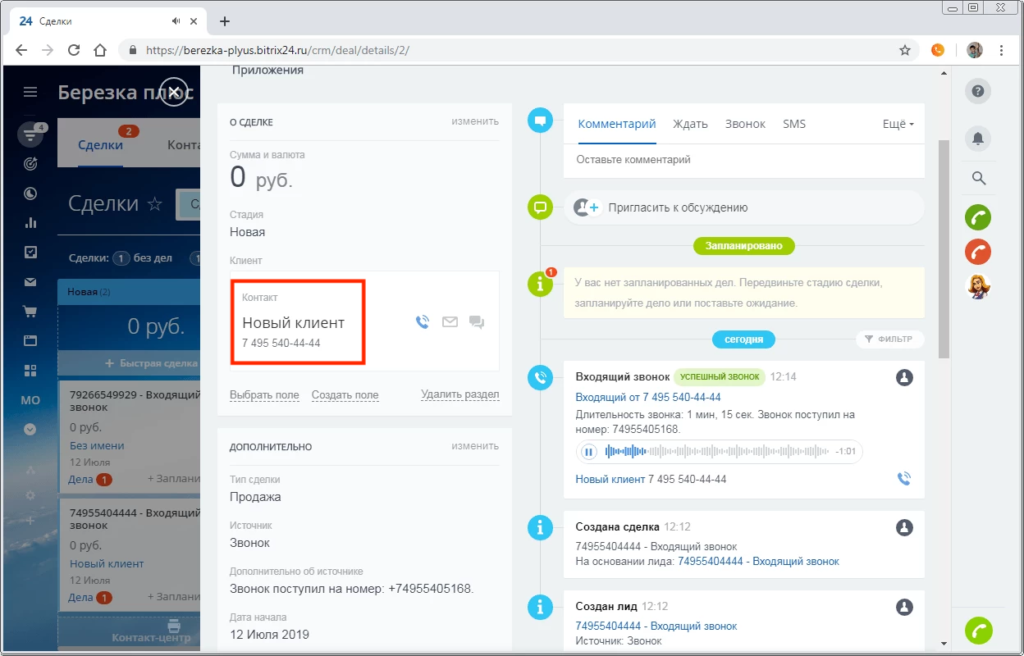
Task: Open browser three-dot menu
Action: [x=1001, y=50]
